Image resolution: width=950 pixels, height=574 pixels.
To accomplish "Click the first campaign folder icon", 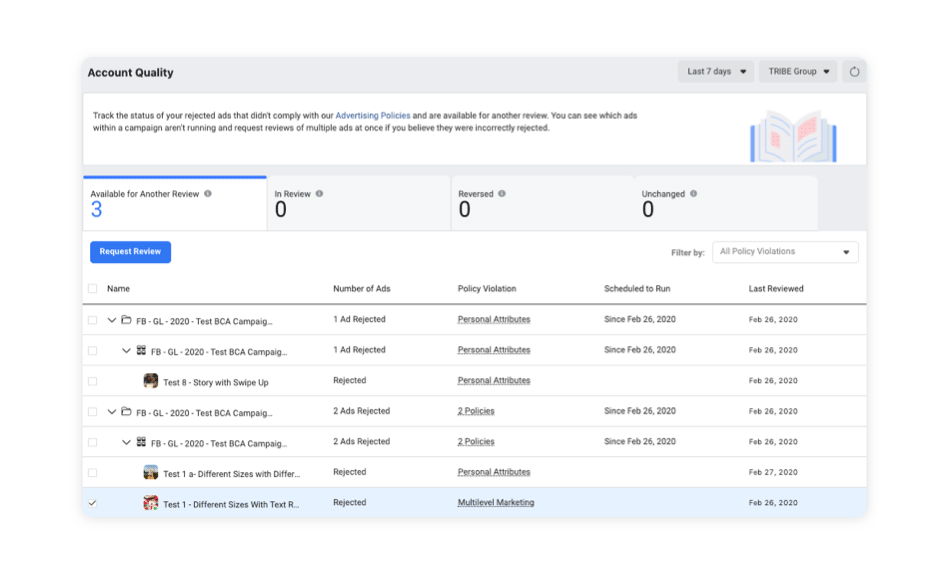I will point(126,320).
